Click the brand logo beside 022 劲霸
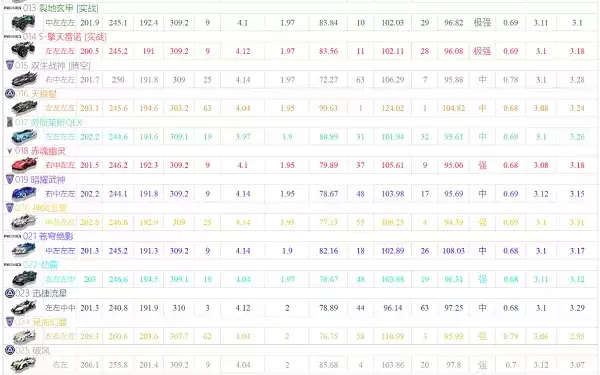Viewport: 600px width, 375px height. [x=12, y=265]
